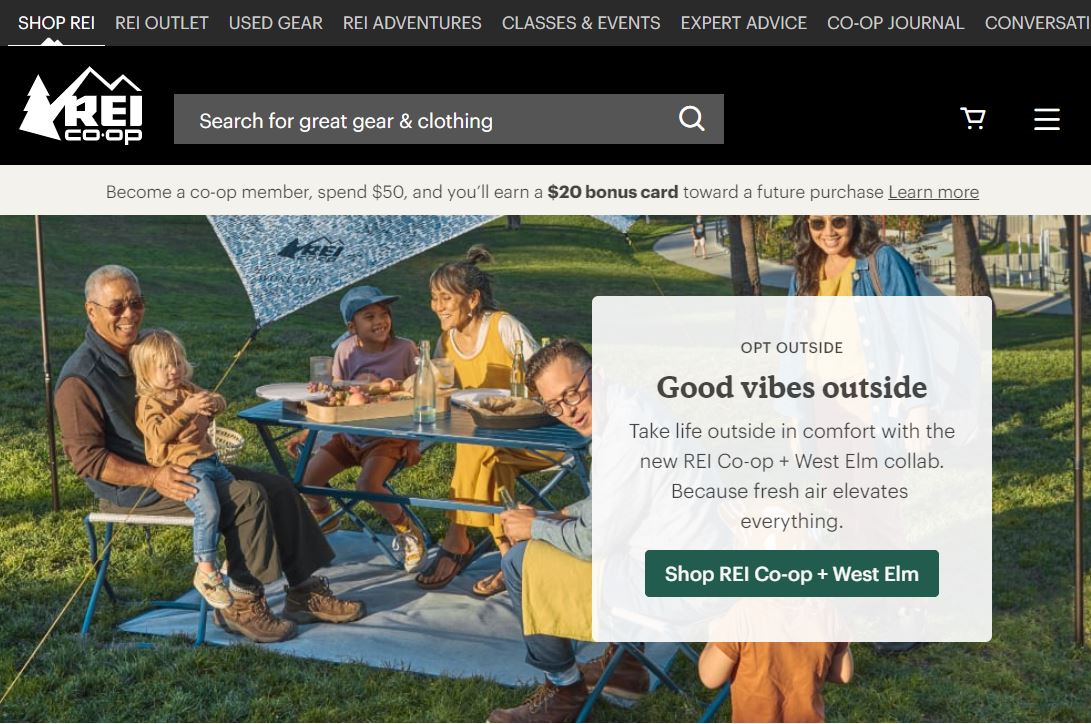Click the Good vibes outside heading
The height and width of the screenshot is (724, 1091).
click(x=792, y=387)
